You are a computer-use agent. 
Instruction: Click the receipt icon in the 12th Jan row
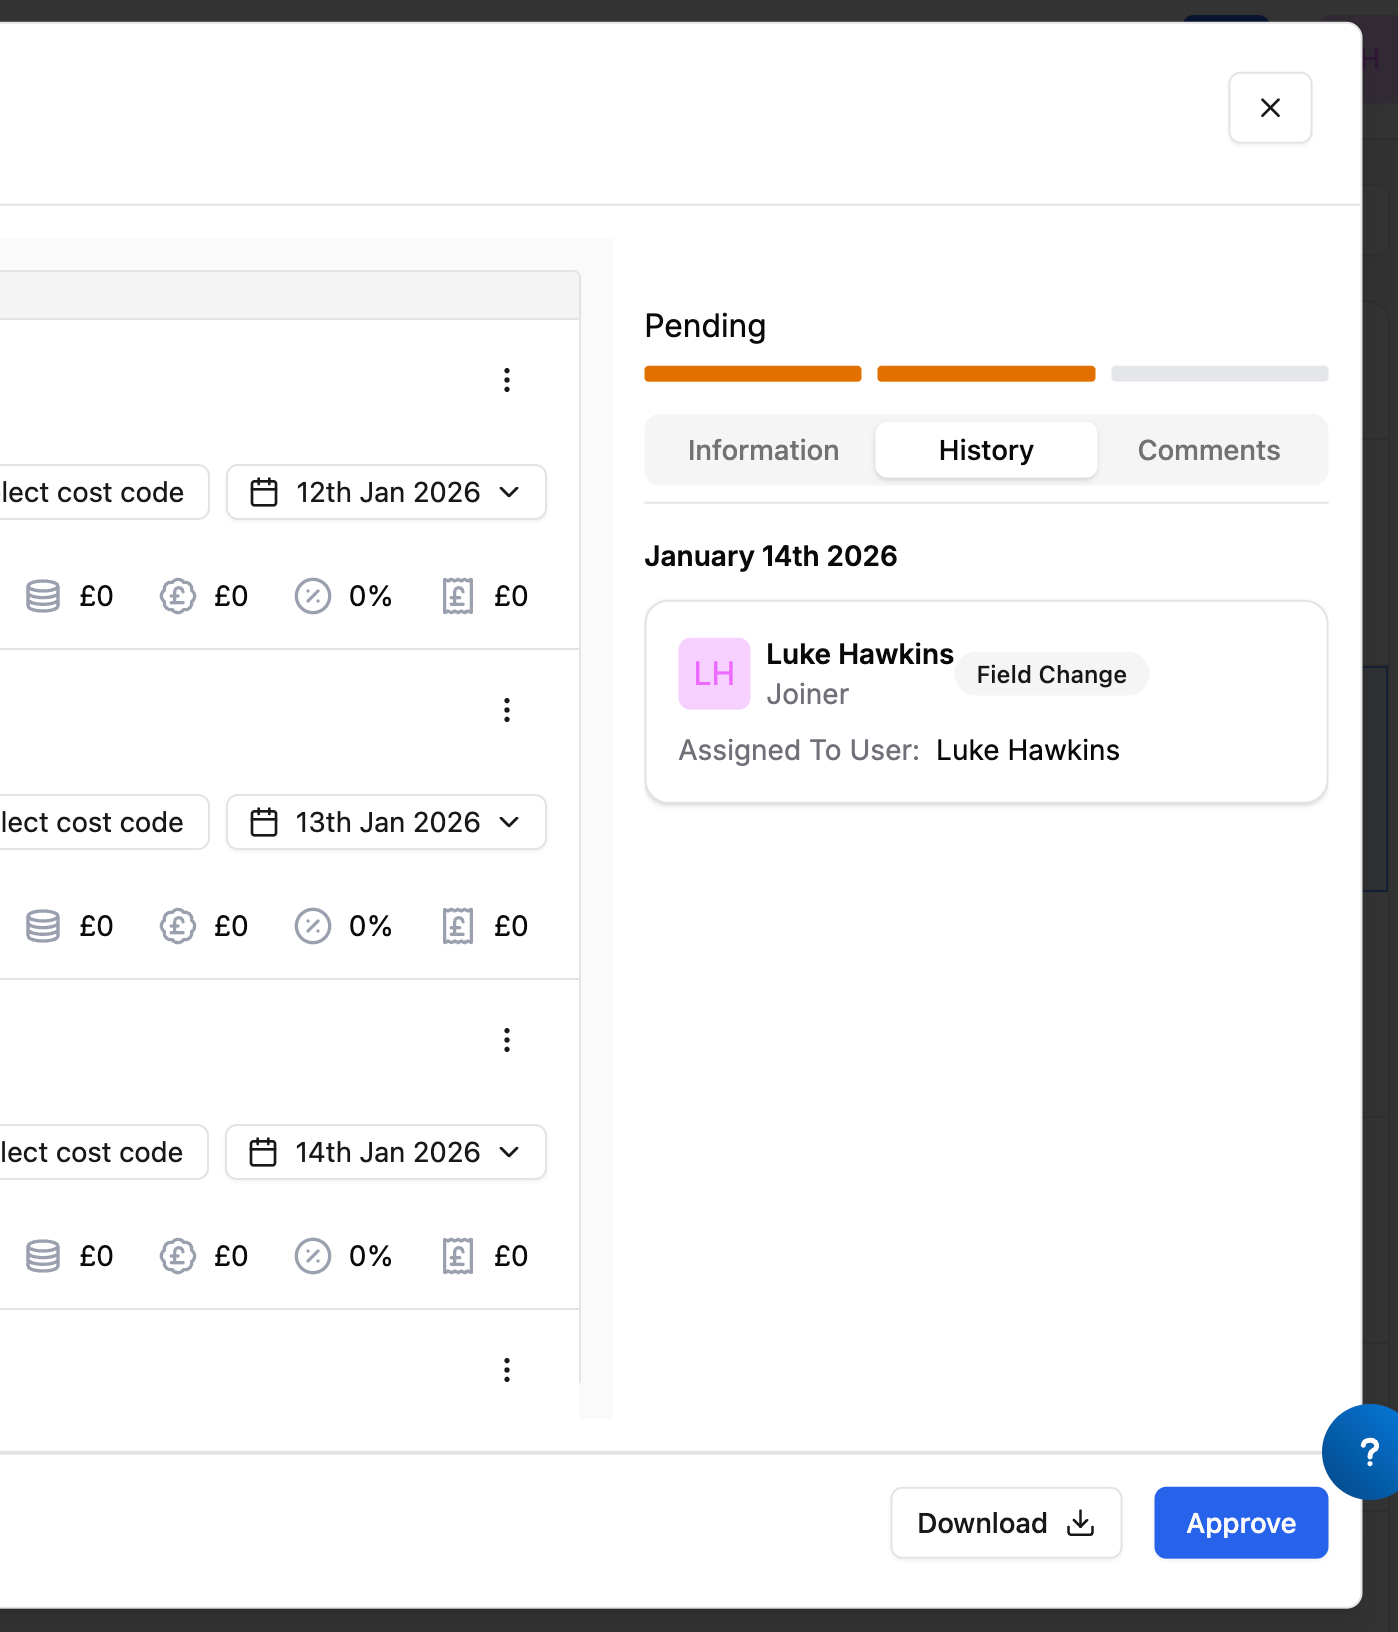458,596
